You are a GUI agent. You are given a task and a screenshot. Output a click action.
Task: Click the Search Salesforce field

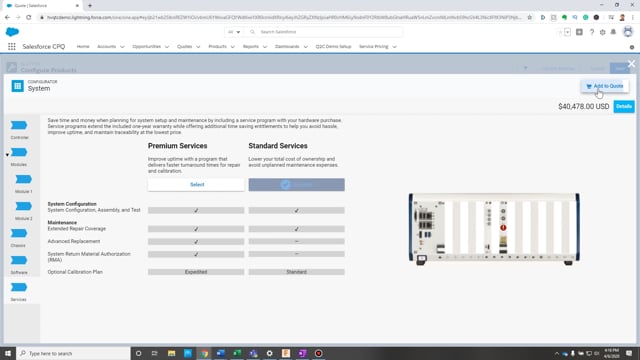(324, 32)
